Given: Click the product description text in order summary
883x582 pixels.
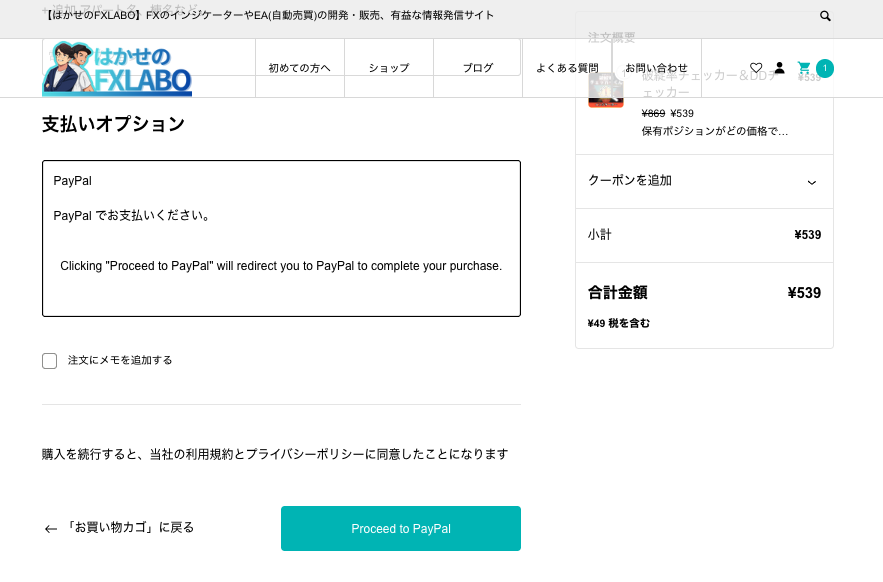Looking at the screenshot, I should tap(714, 131).
